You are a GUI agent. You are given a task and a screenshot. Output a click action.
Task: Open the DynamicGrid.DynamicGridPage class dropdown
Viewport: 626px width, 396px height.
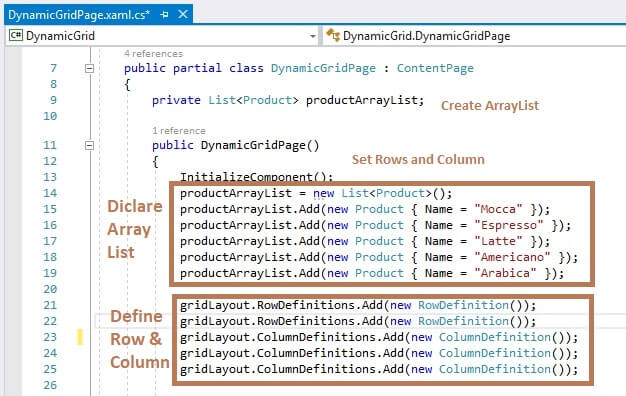coord(475,36)
